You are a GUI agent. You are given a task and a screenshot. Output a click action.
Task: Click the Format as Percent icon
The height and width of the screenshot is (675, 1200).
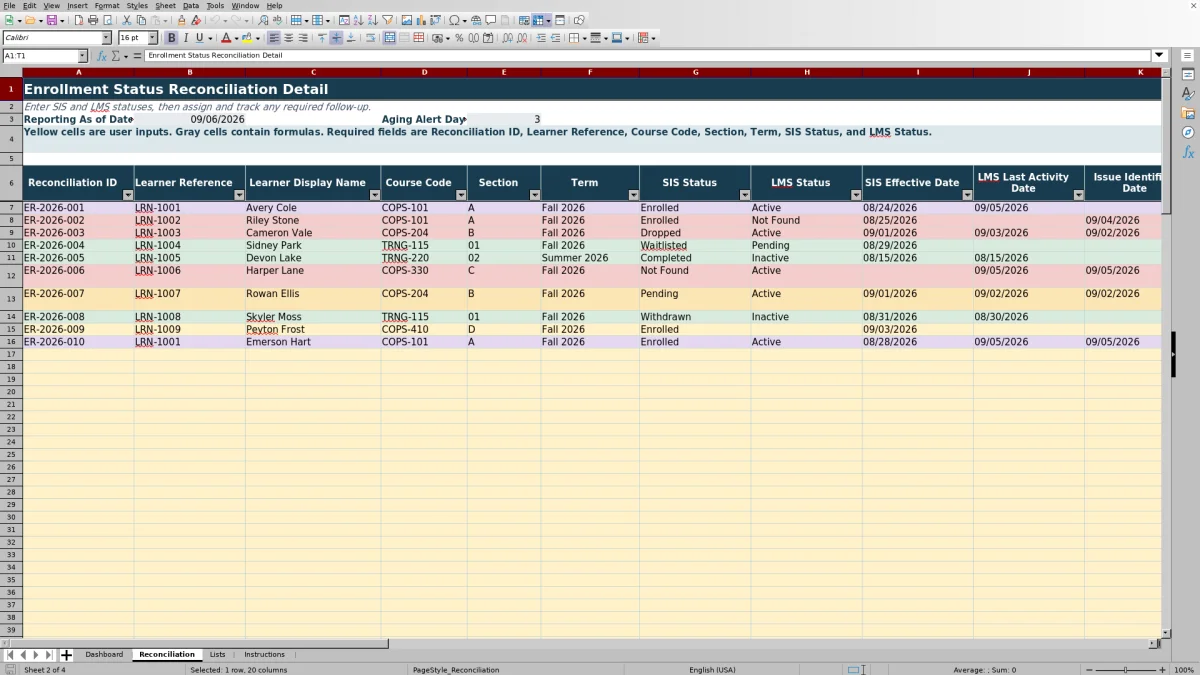[x=459, y=38]
